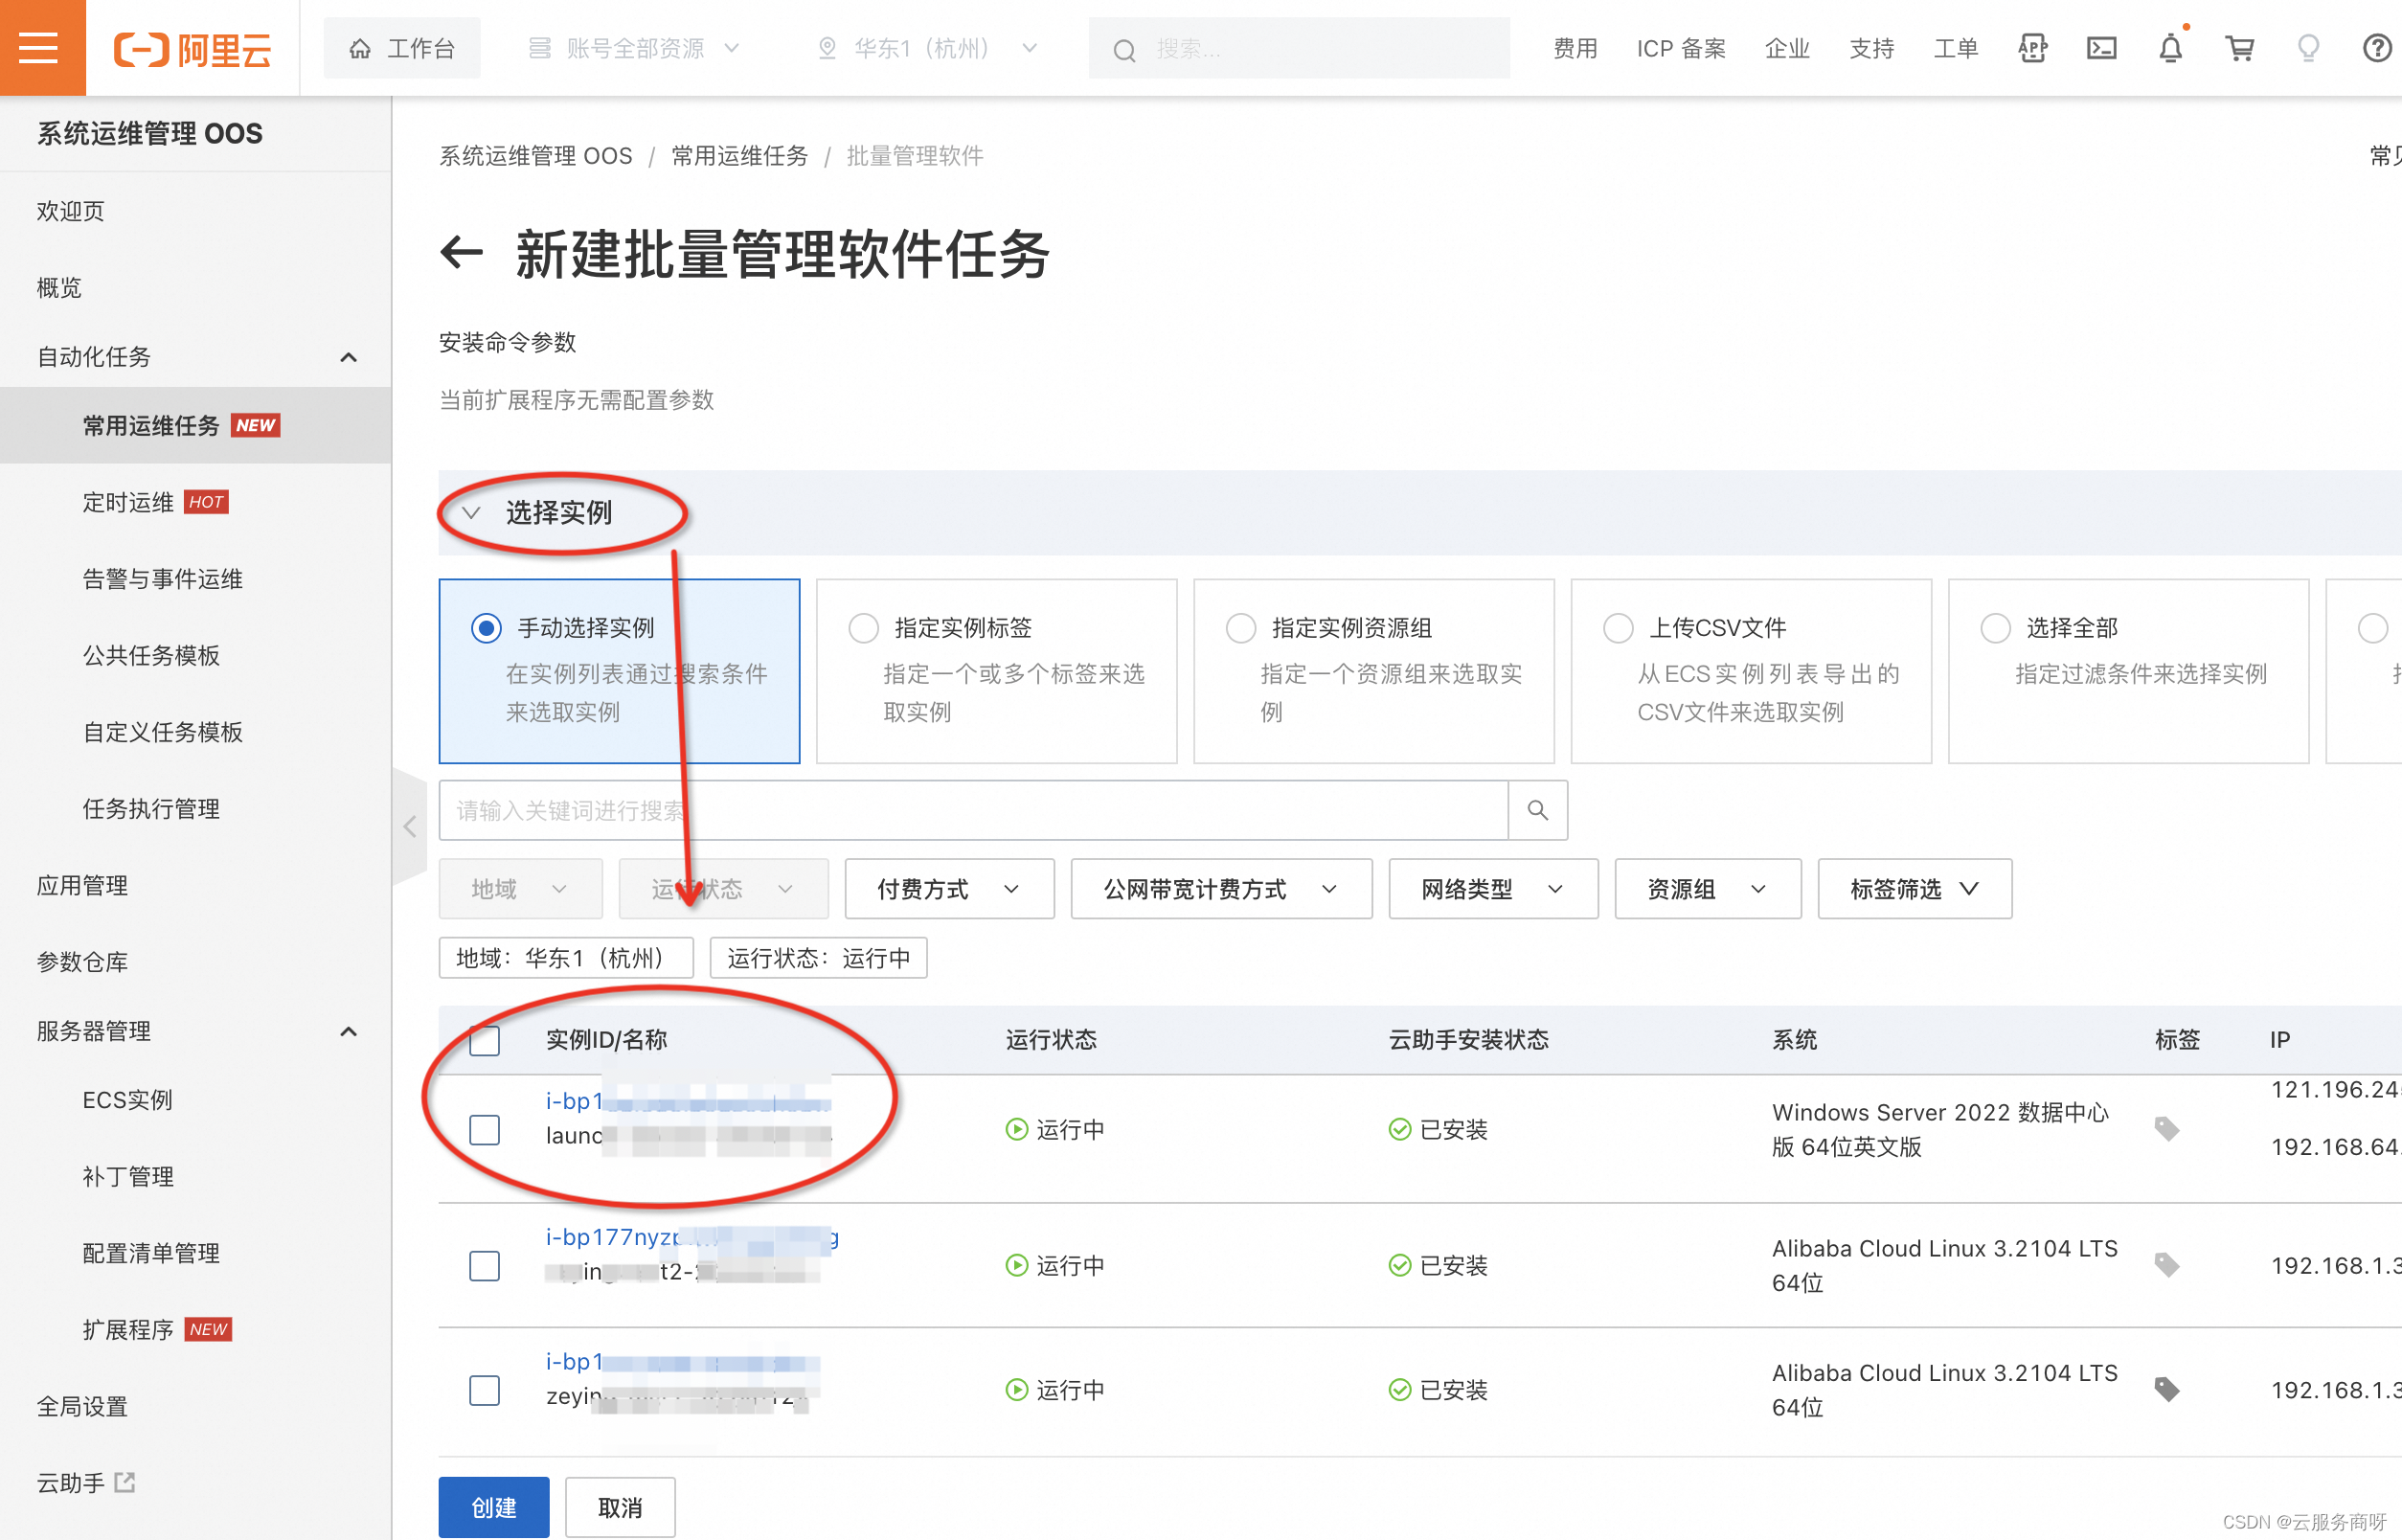Open the 付费方式 filter dropdown
The image size is (2402, 1540).
click(948, 888)
